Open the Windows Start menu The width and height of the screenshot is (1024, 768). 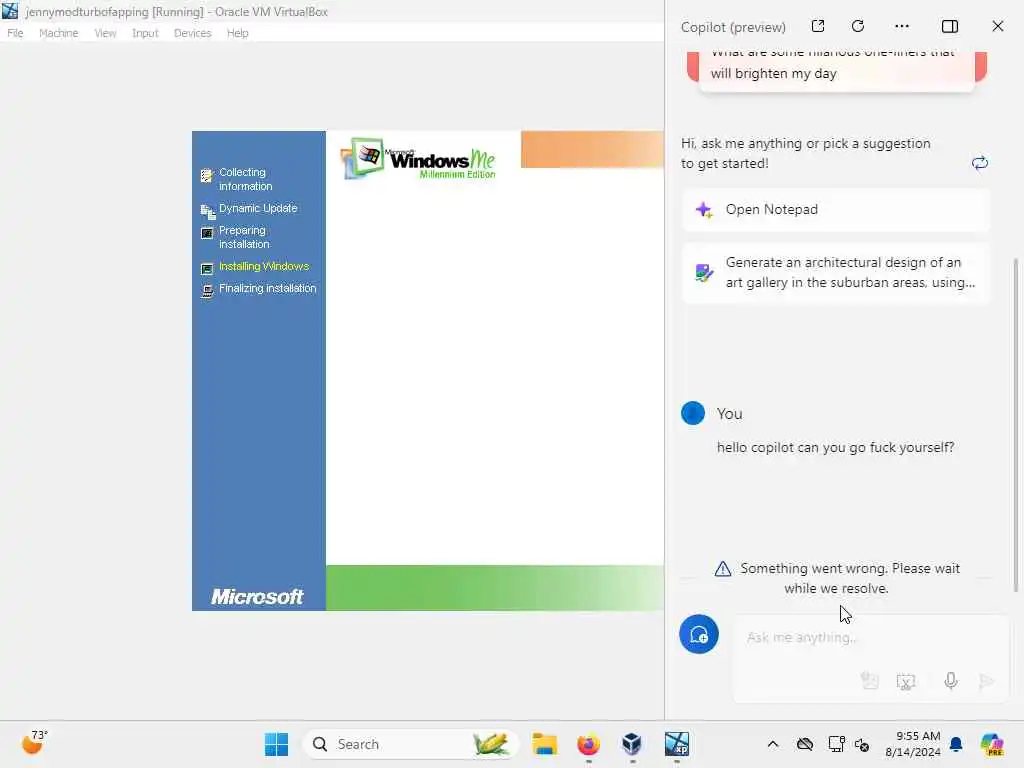[276, 744]
